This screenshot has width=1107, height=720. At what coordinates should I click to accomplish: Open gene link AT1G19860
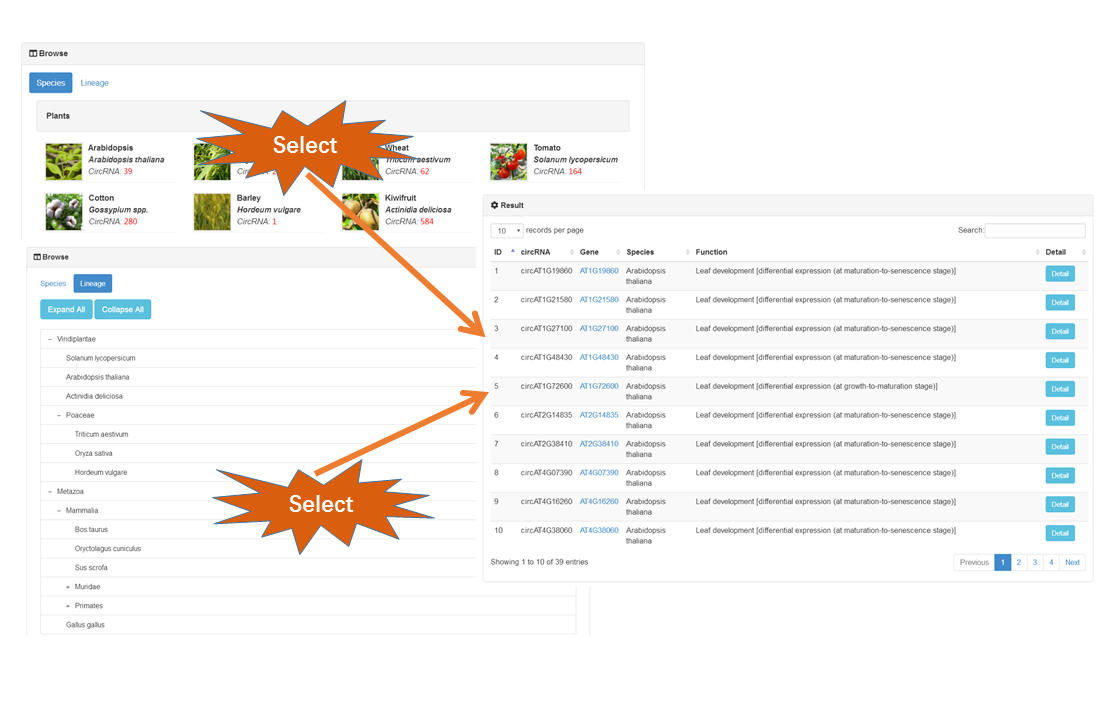[x=599, y=271]
